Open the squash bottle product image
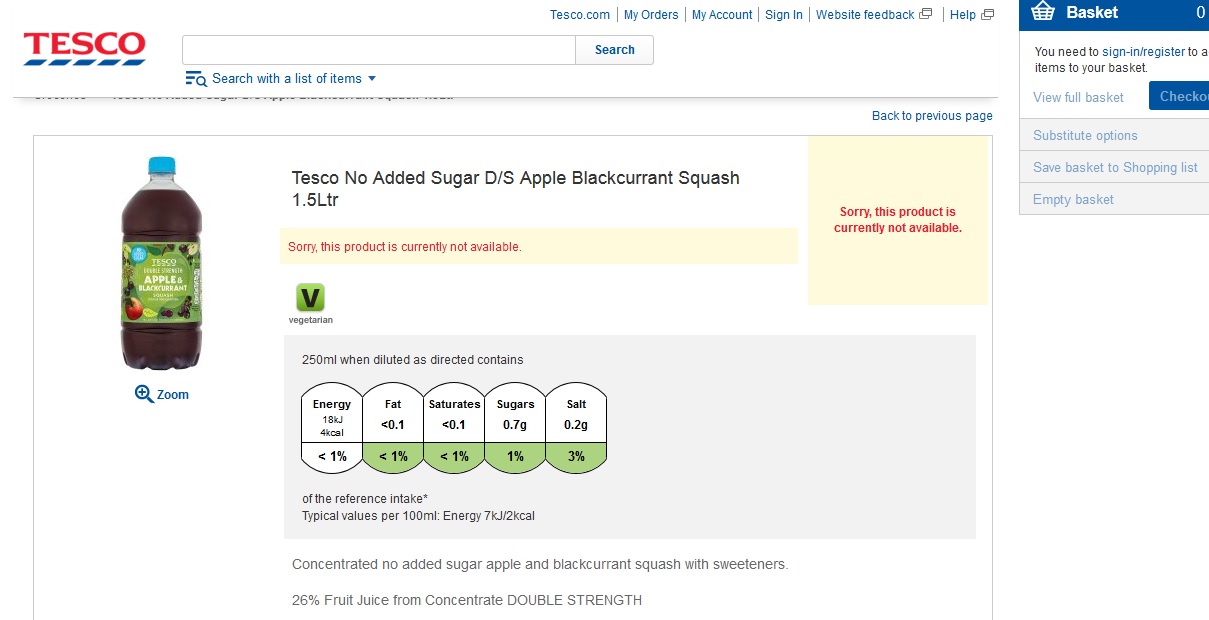This screenshot has width=1209, height=620. pyautogui.click(x=161, y=264)
